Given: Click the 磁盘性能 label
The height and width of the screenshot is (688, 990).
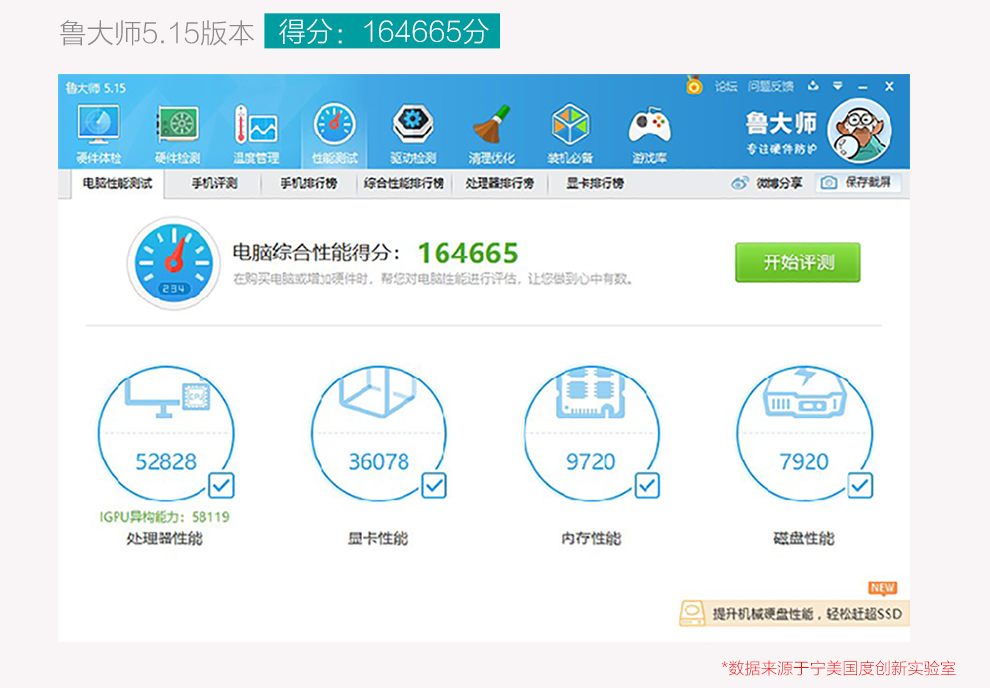Looking at the screenshot, I should (804, 538).
